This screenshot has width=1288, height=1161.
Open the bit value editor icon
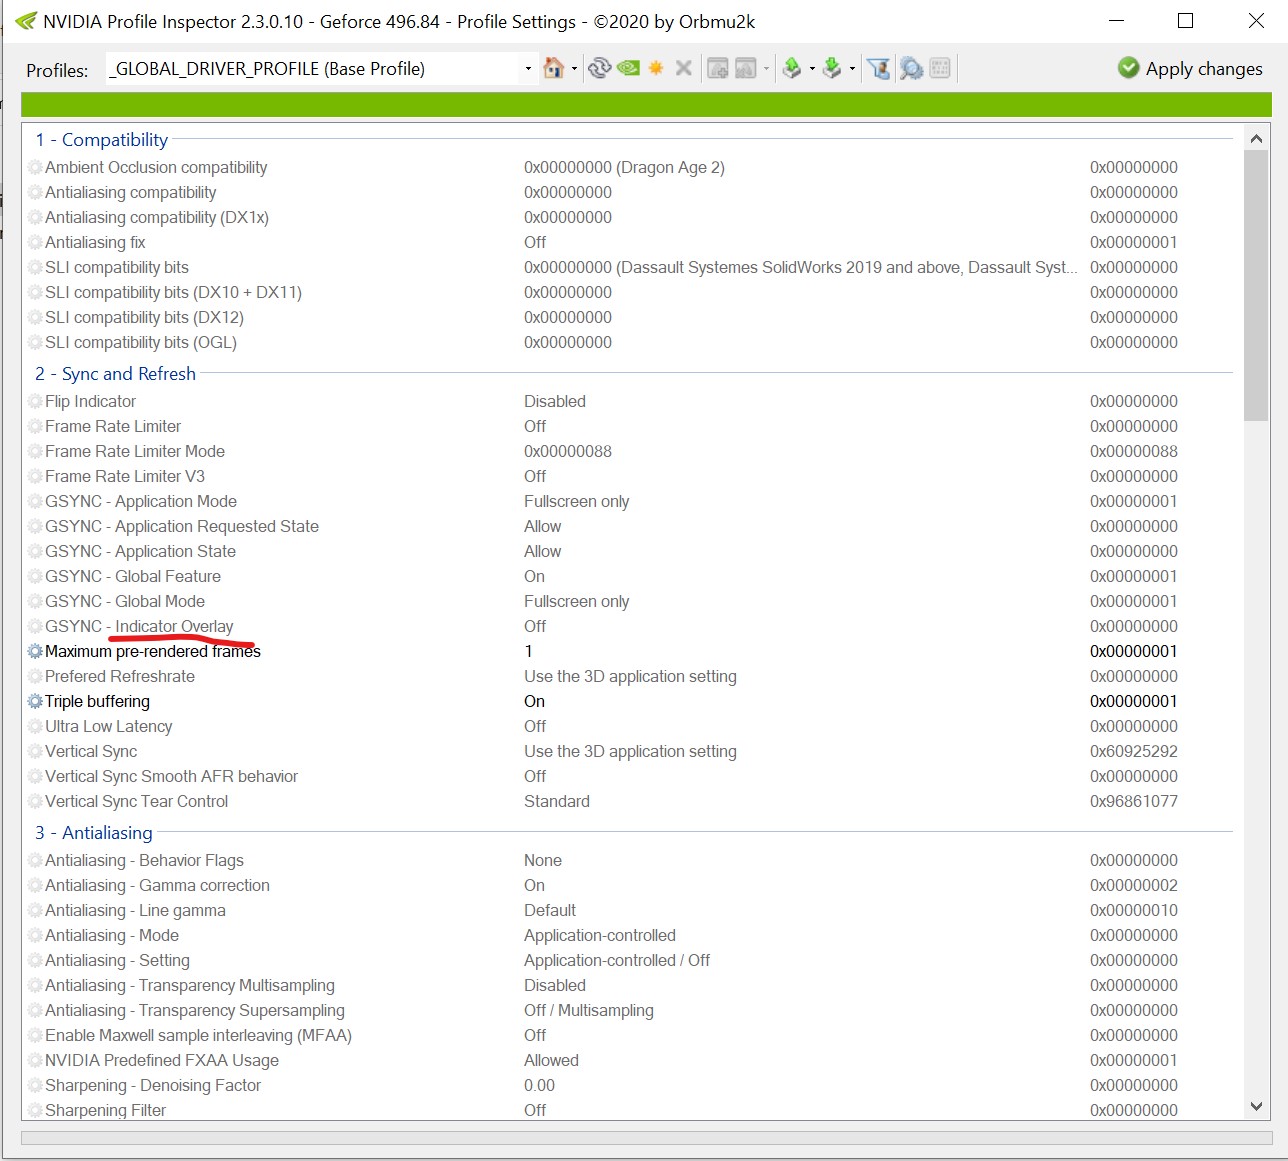[x=940, y=68]
